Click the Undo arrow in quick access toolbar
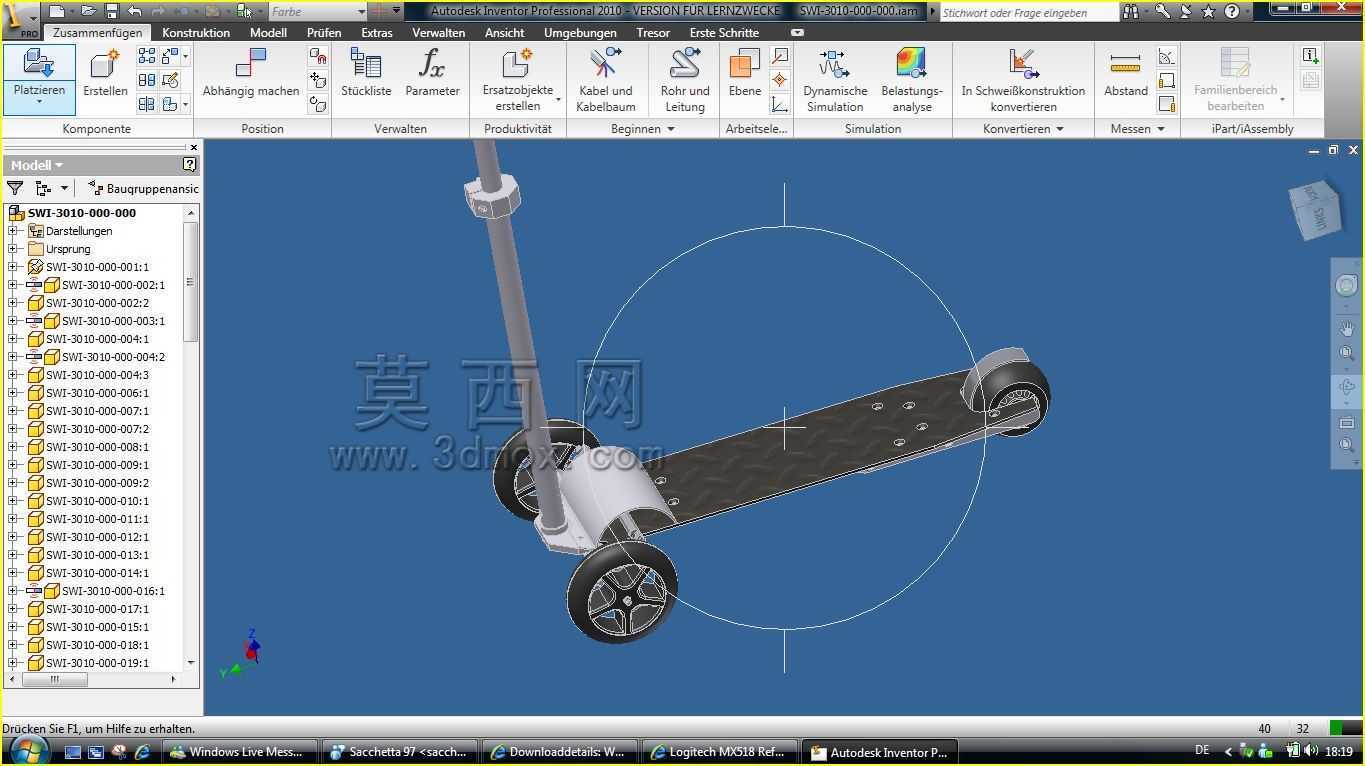Viewport: 1365px width, 766px height. [x=136, y=11]
